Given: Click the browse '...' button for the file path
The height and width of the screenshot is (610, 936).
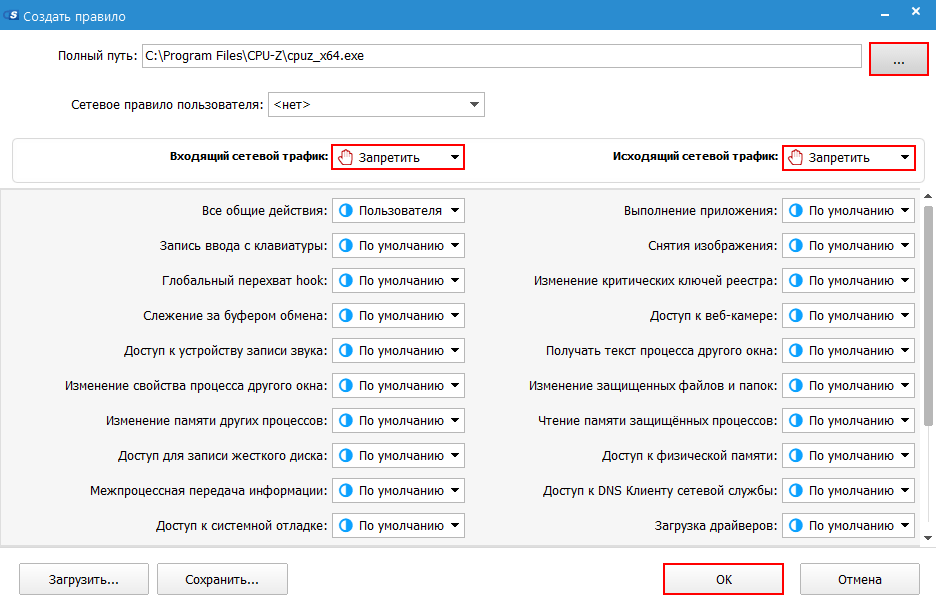Looking at the screenshot, I should click(898, 59).
